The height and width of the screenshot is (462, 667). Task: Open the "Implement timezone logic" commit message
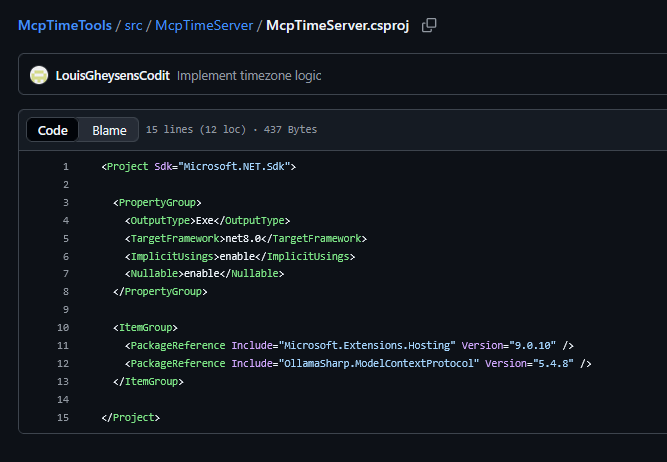click(249, 76)
